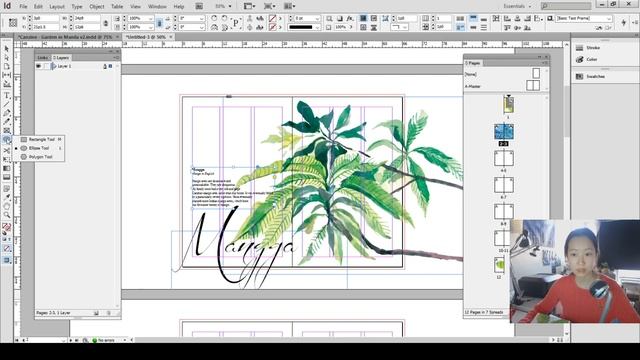Image resolution: width=640 pixels, height=360 pixels.
Task: Click rotate 90 degrees clockwise icon
Action: (x=214, y=18)
